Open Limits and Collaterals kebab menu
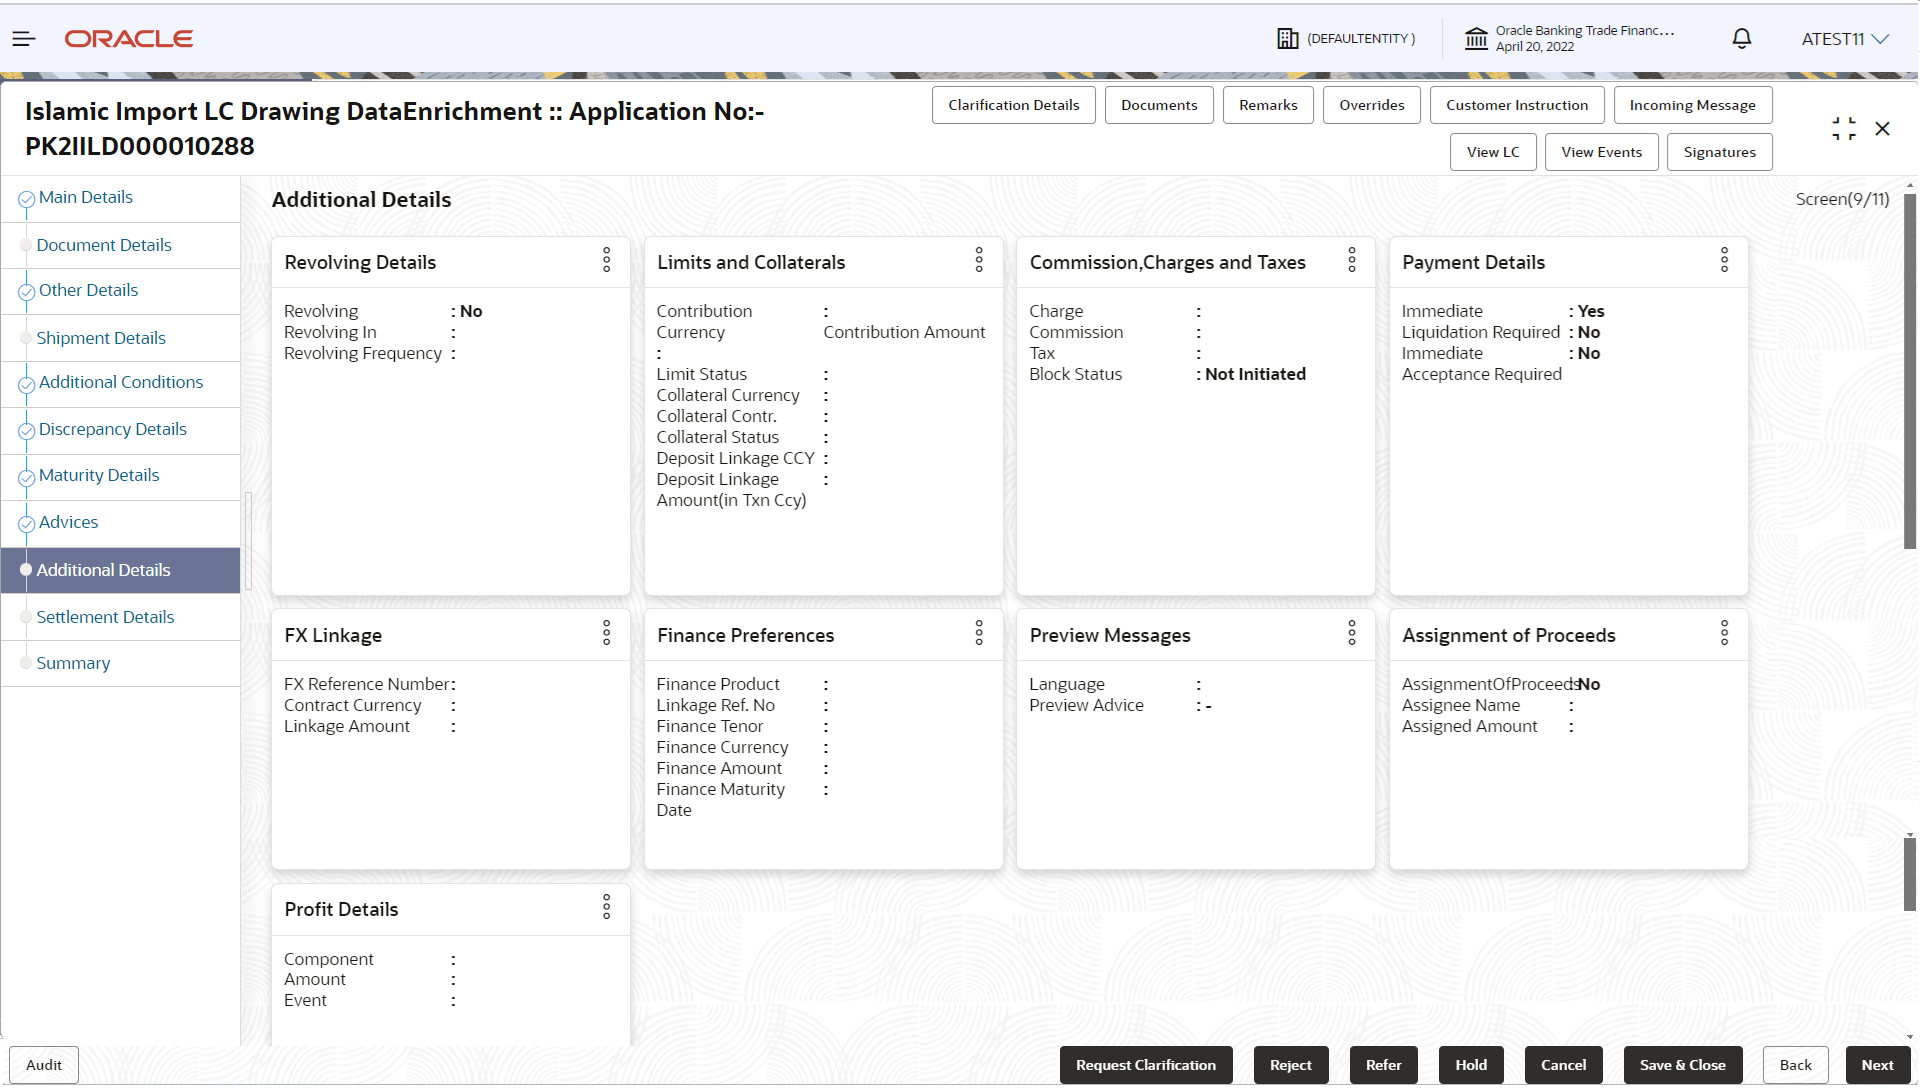 tap(979, 261)
